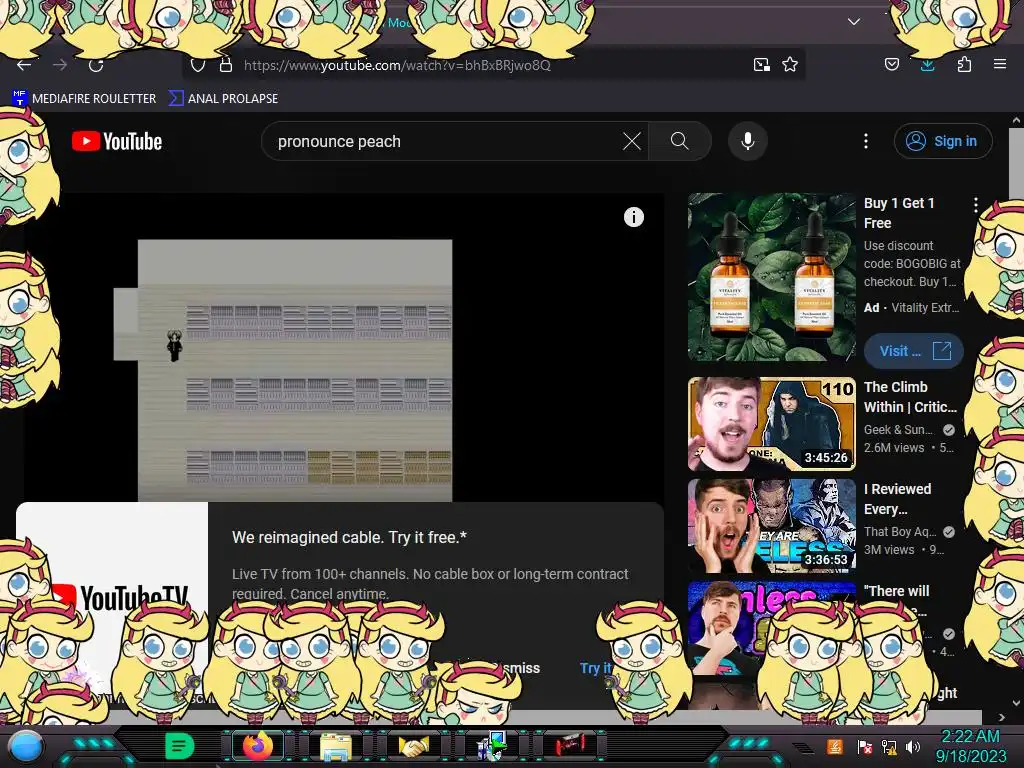Go to YouTube home via logo

(x=117, y=141)
